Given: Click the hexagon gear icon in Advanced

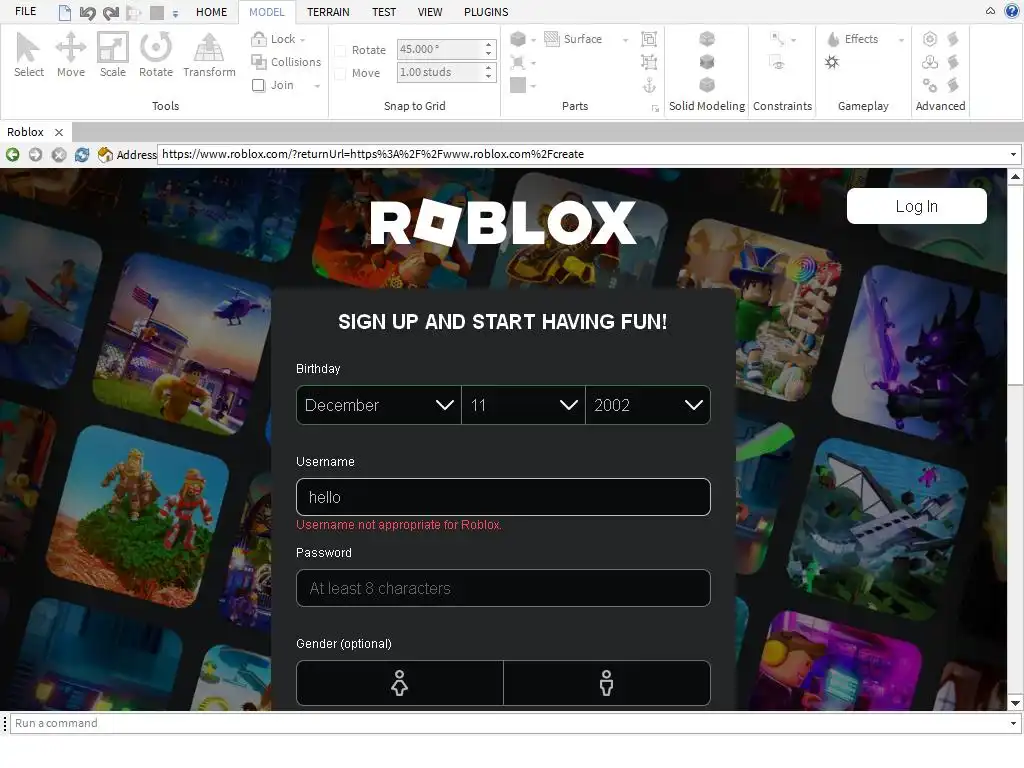Looking at the screenshot, I should click(x=930, y=39).
